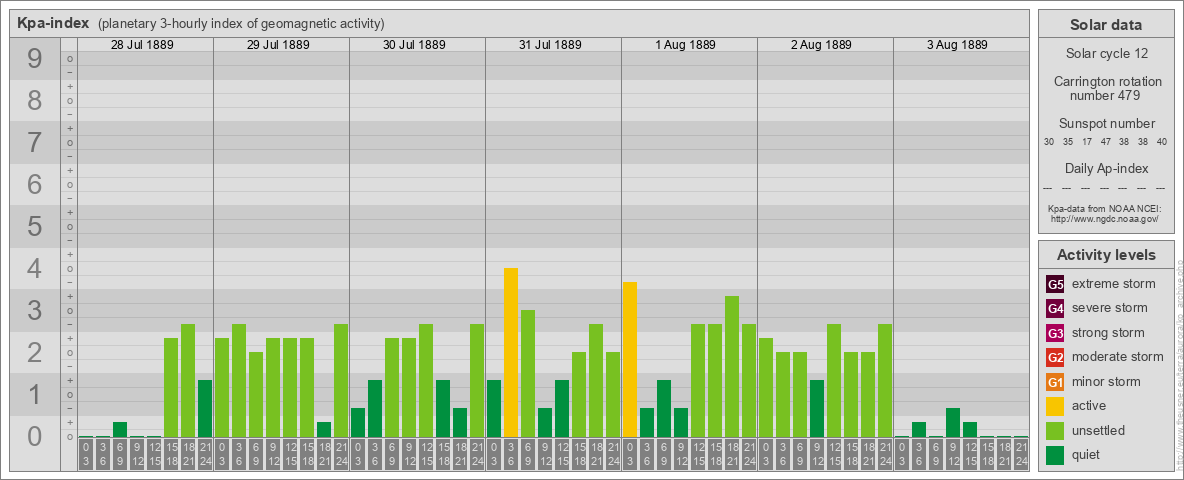Click the 28 Jul 1889 date header

142,45
